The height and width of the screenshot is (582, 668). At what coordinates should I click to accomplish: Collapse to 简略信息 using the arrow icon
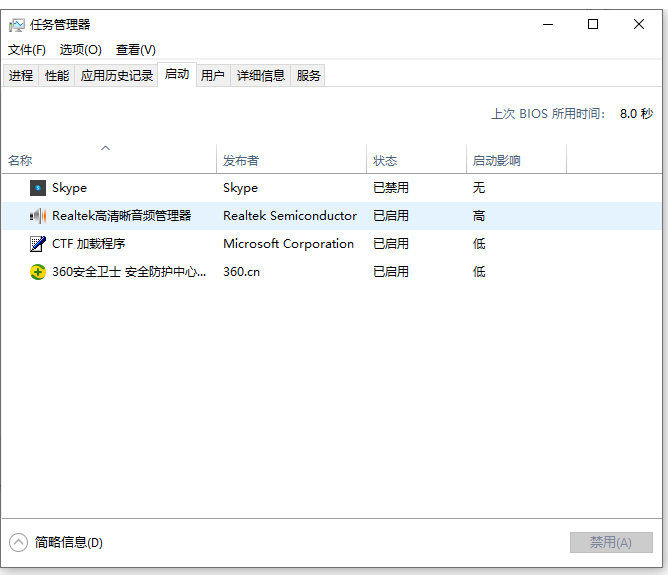pyautogui.click(x=19, y=542)
